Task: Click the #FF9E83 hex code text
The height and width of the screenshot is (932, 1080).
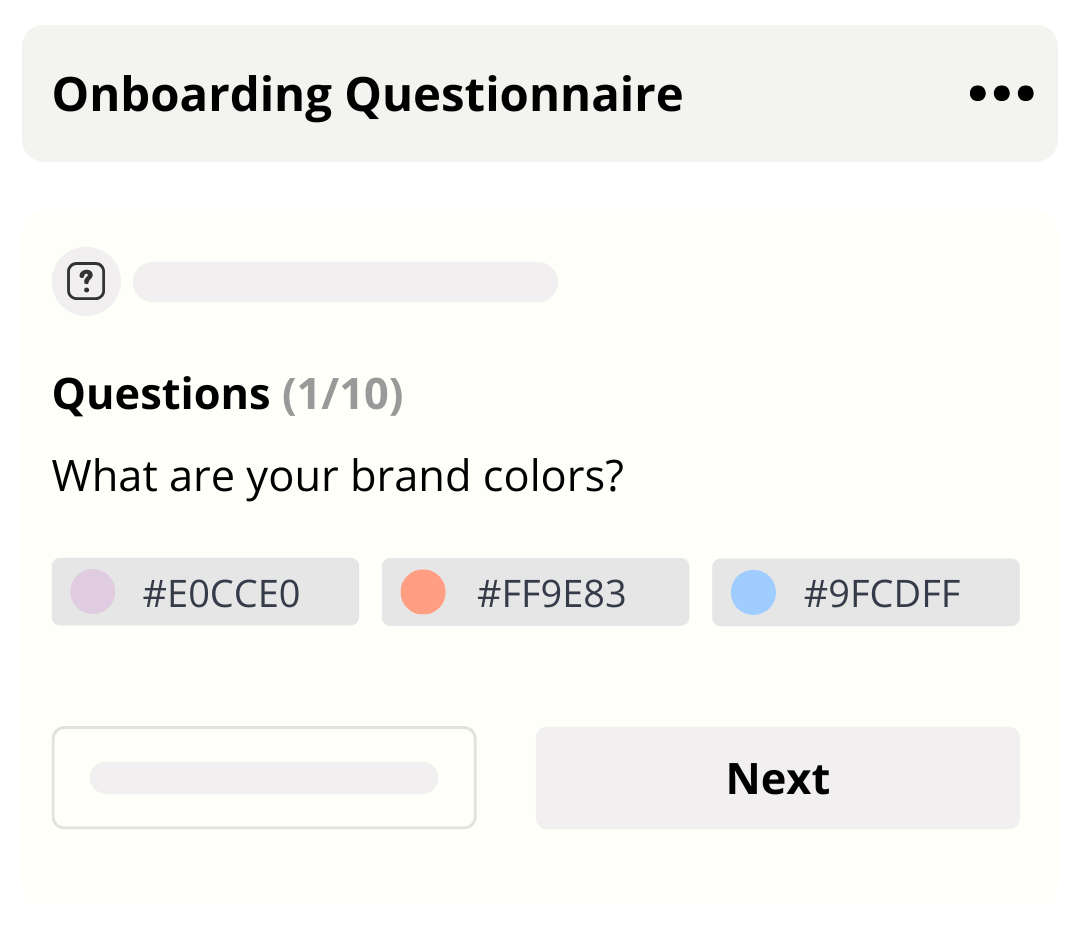Action: [x=551, y=594]
